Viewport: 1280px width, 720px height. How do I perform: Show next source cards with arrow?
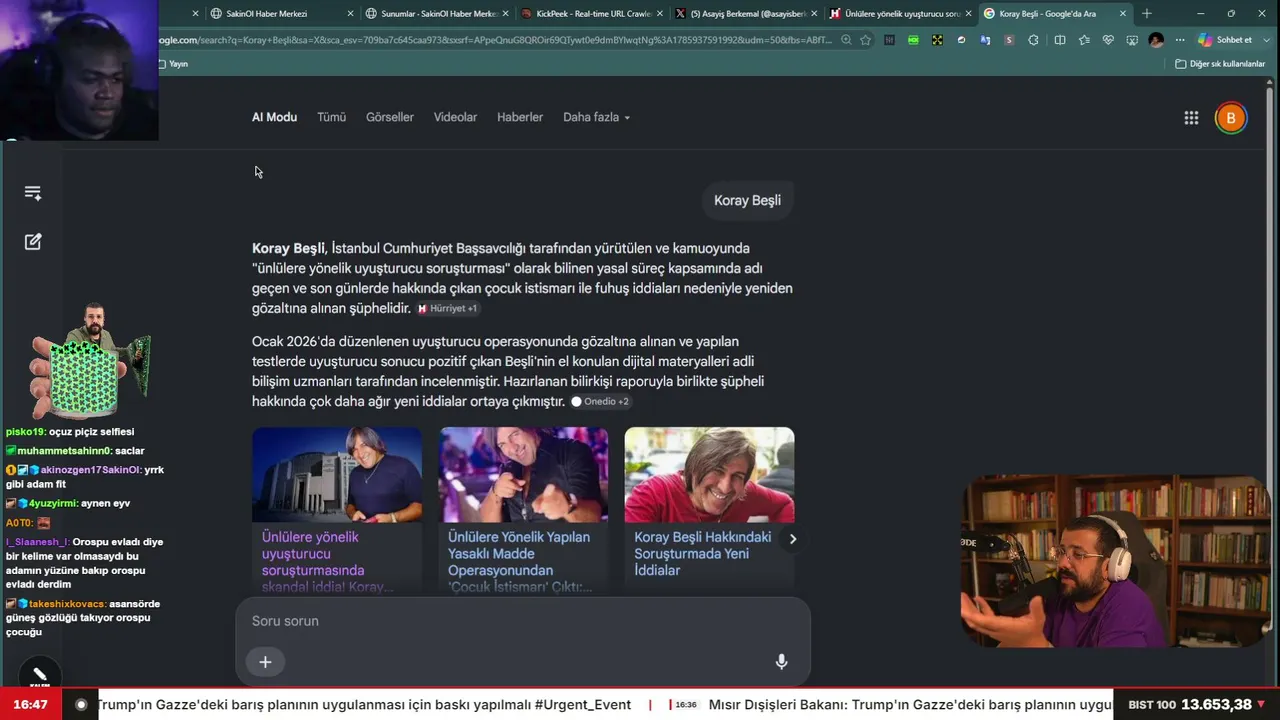point(792,539)
